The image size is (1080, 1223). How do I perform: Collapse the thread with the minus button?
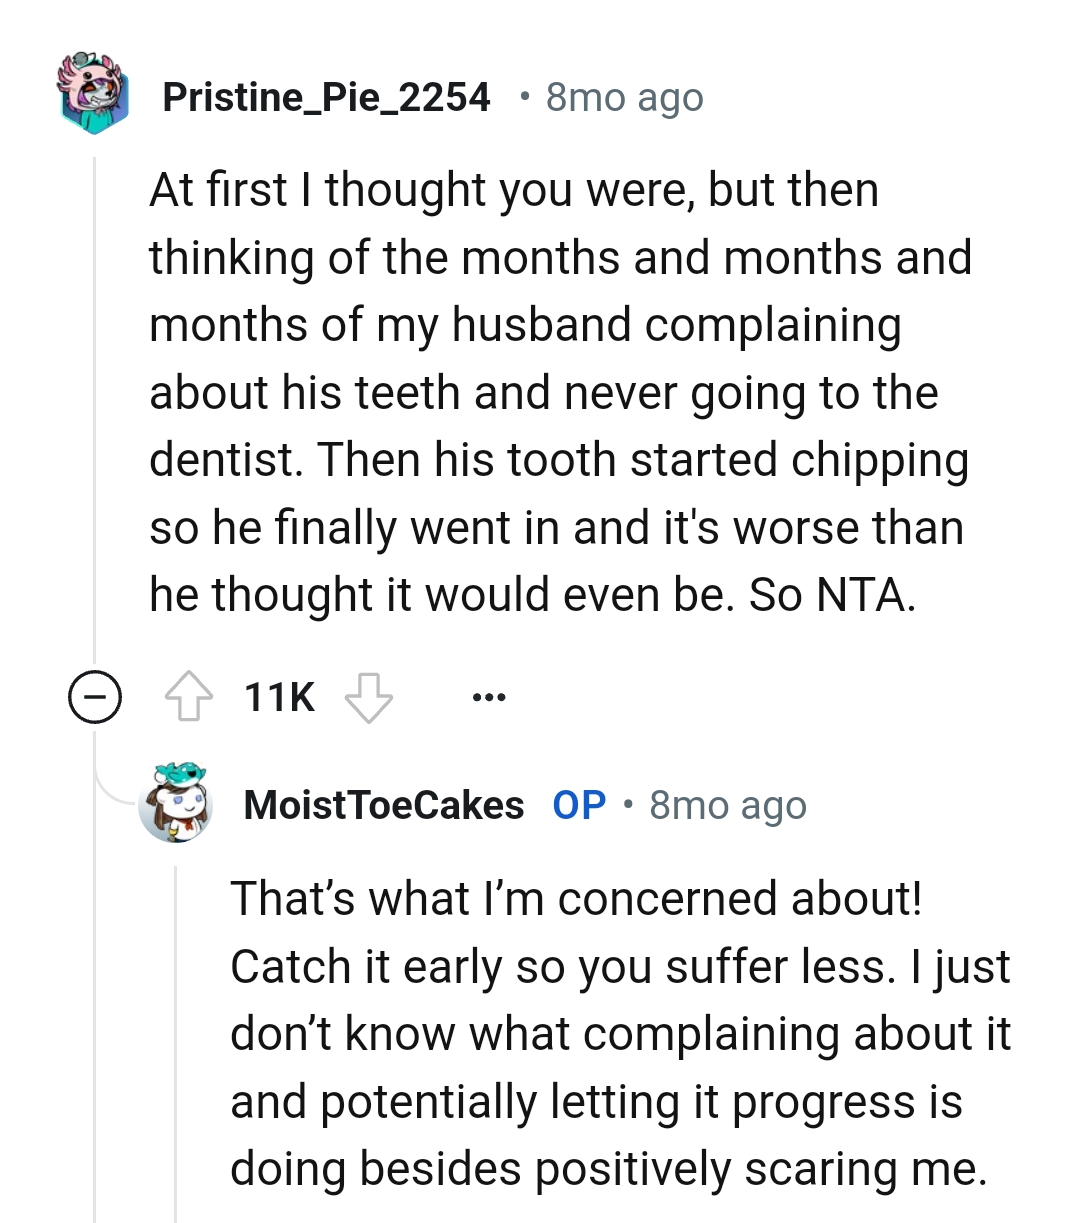[x=95, y=697]
